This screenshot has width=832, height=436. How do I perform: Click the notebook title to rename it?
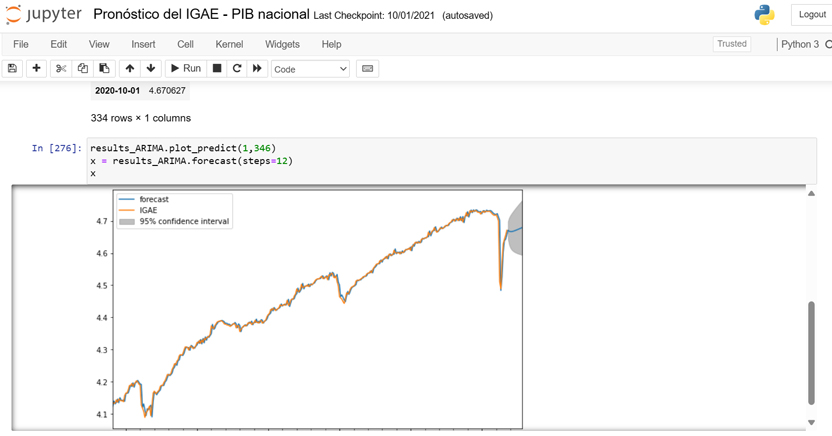point(200,15)
